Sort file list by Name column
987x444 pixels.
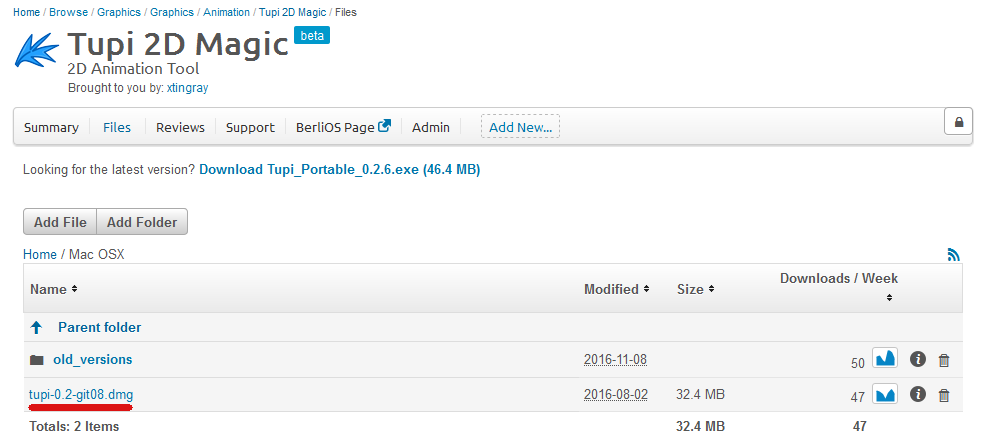click(x=53, y=289)
